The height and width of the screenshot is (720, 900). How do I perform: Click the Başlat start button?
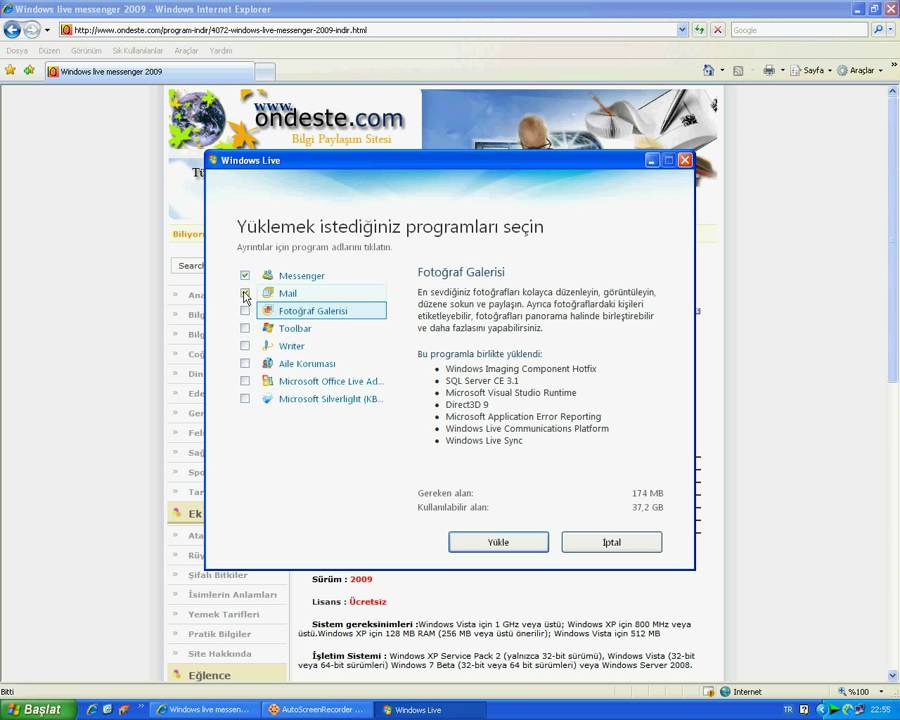[x=38, y=710]
